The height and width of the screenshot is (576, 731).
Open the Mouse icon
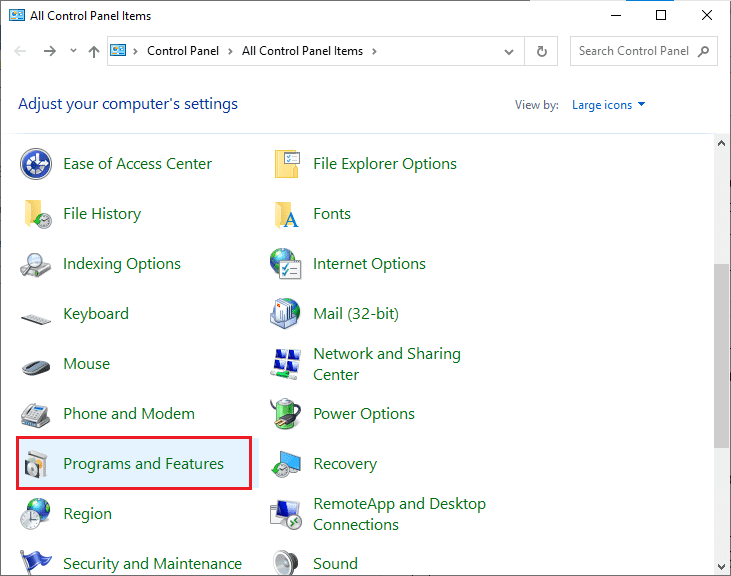point(36,364)
